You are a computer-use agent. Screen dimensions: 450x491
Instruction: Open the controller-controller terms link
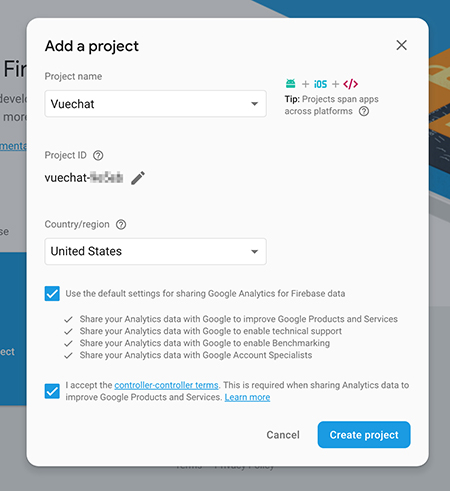[166, 385]
